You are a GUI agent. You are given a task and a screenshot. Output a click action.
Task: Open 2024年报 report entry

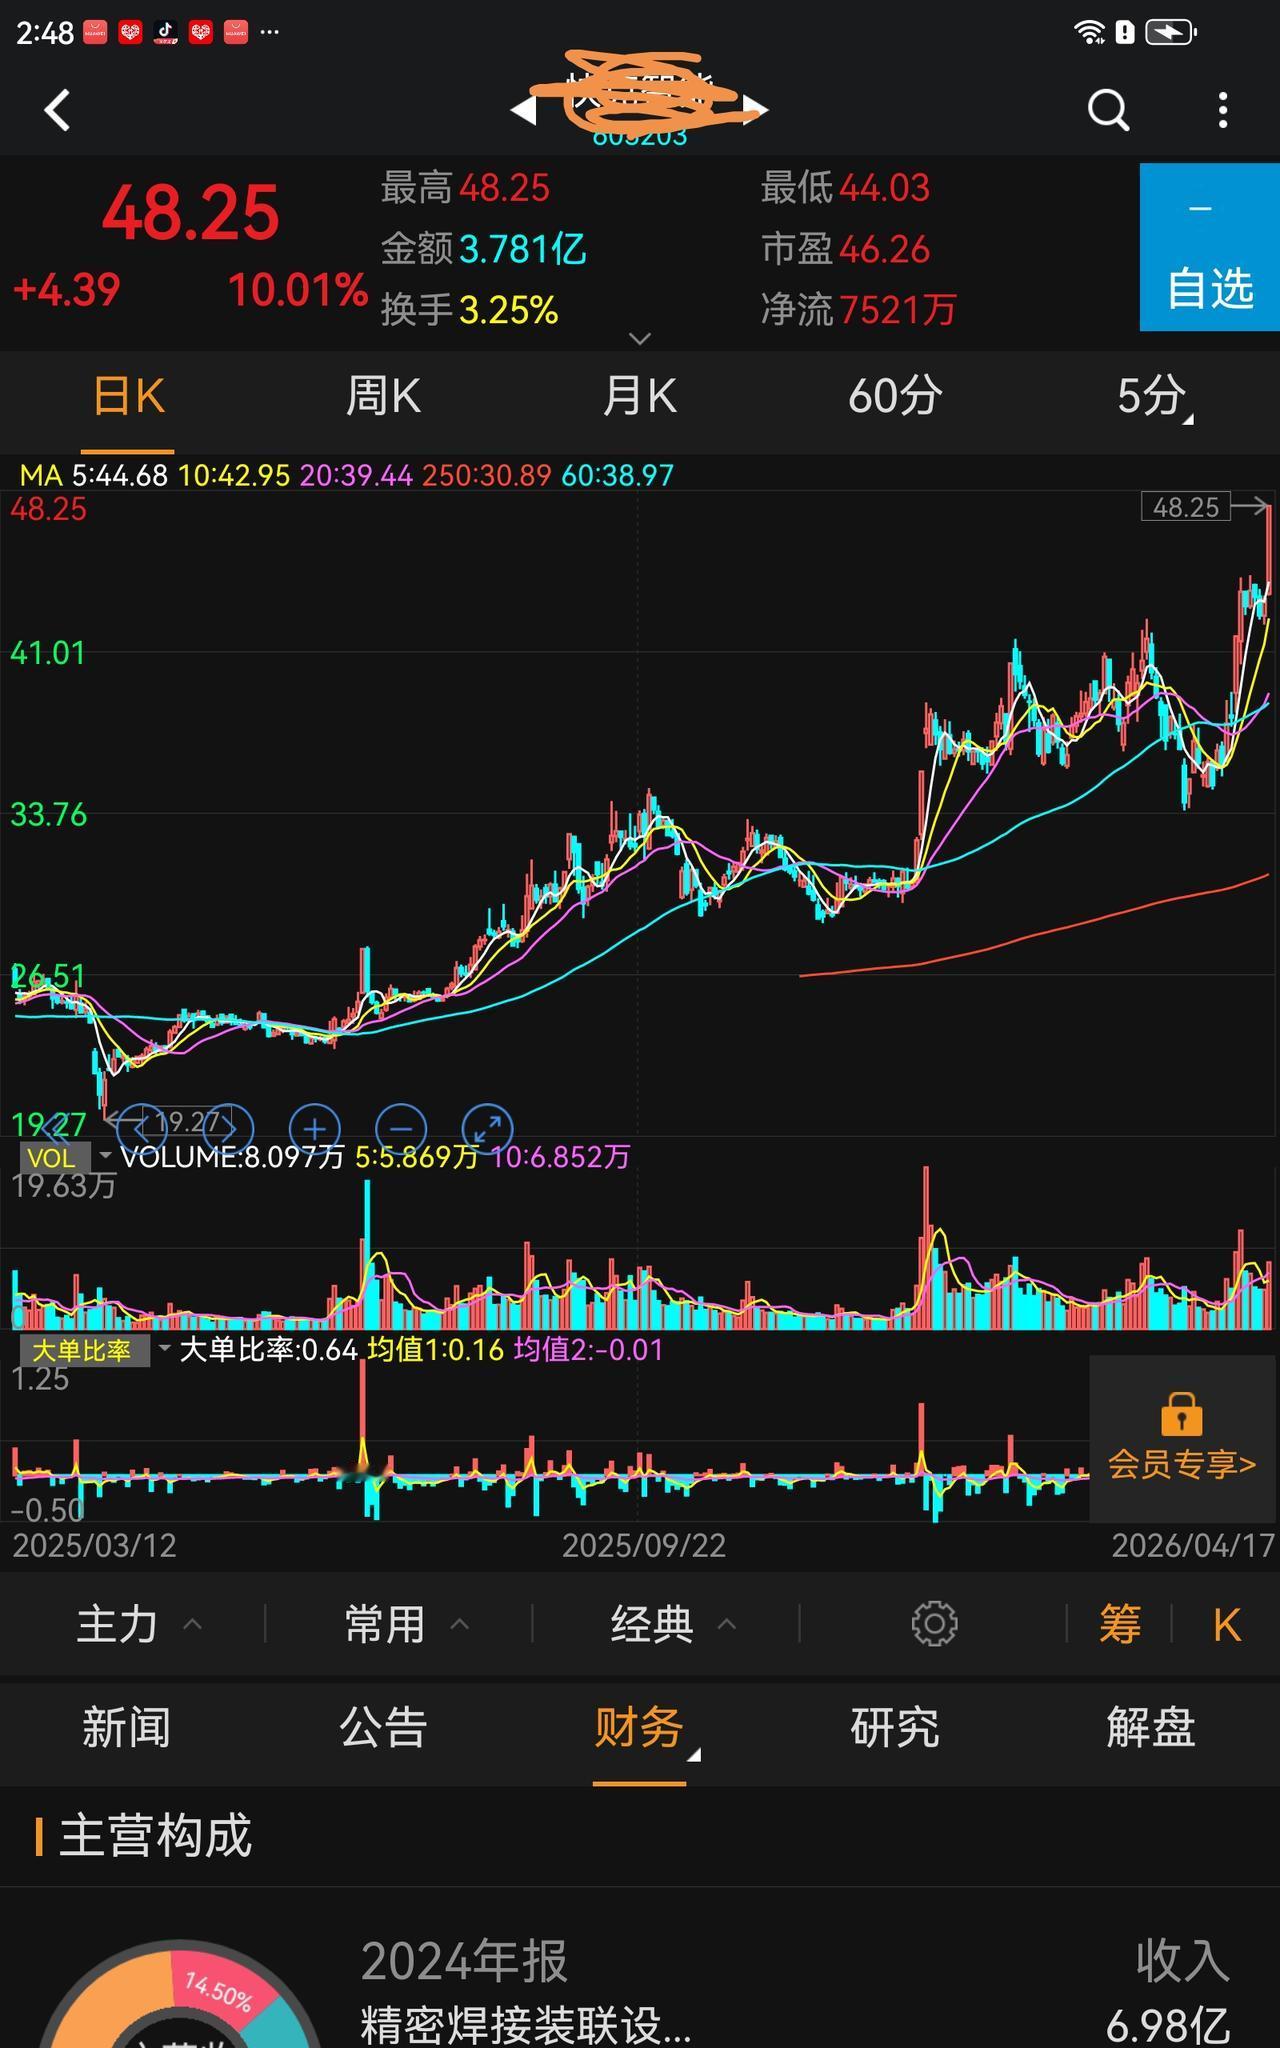click(464, 1961)
